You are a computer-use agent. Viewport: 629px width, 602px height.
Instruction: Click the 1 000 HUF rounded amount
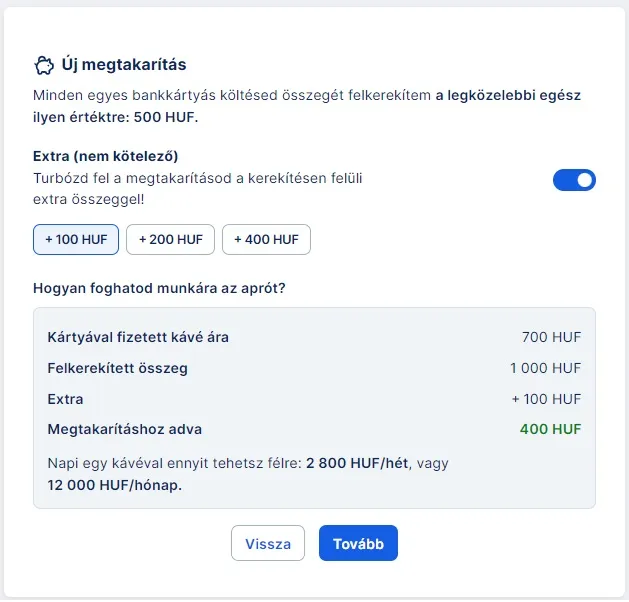point(545,368)
